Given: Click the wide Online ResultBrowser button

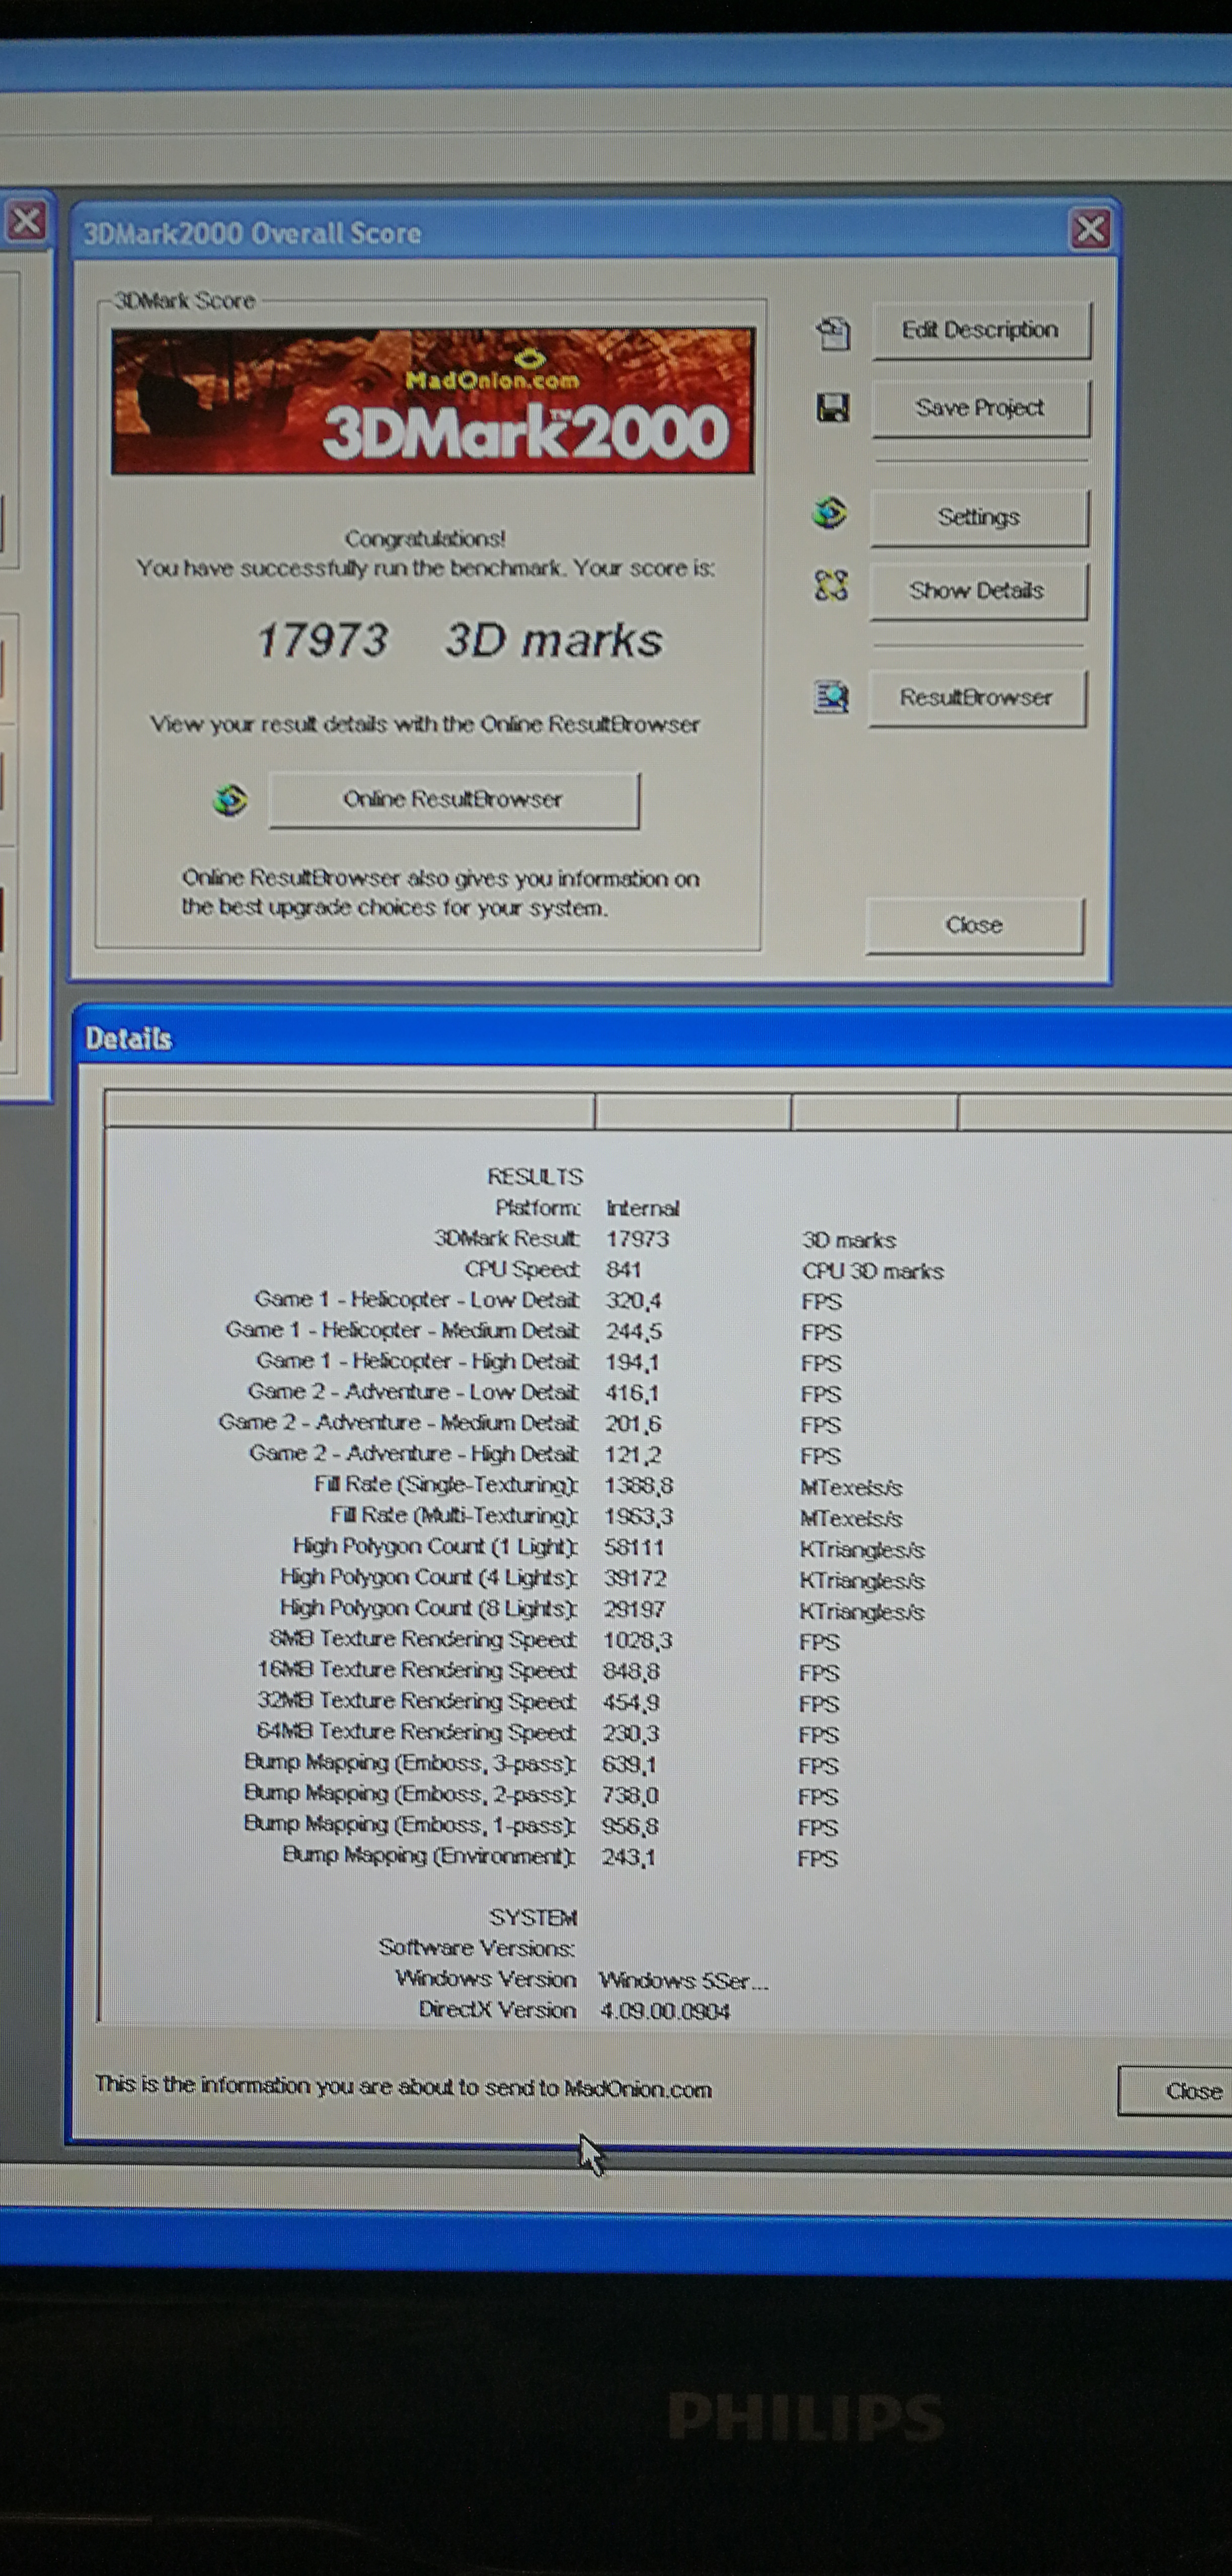Looking at the screenshot, I should tap(453, 799).
